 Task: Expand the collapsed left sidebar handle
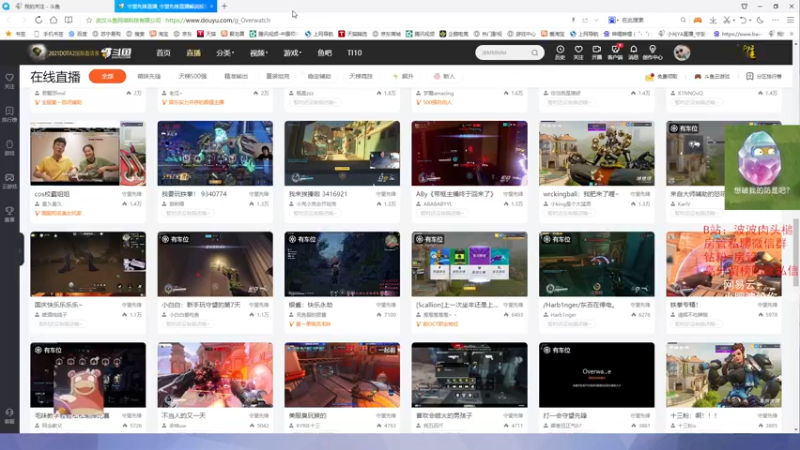click(x=20, y=249)
